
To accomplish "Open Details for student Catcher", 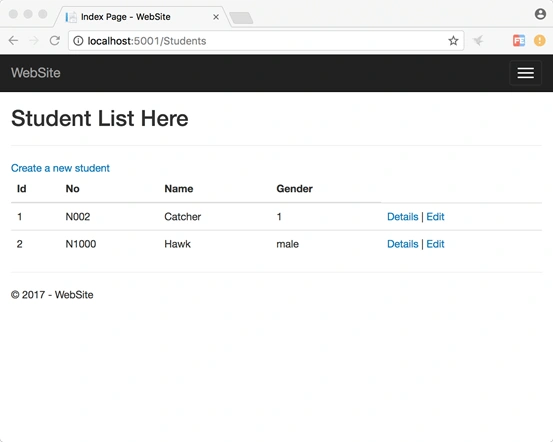I will point(402,217).
